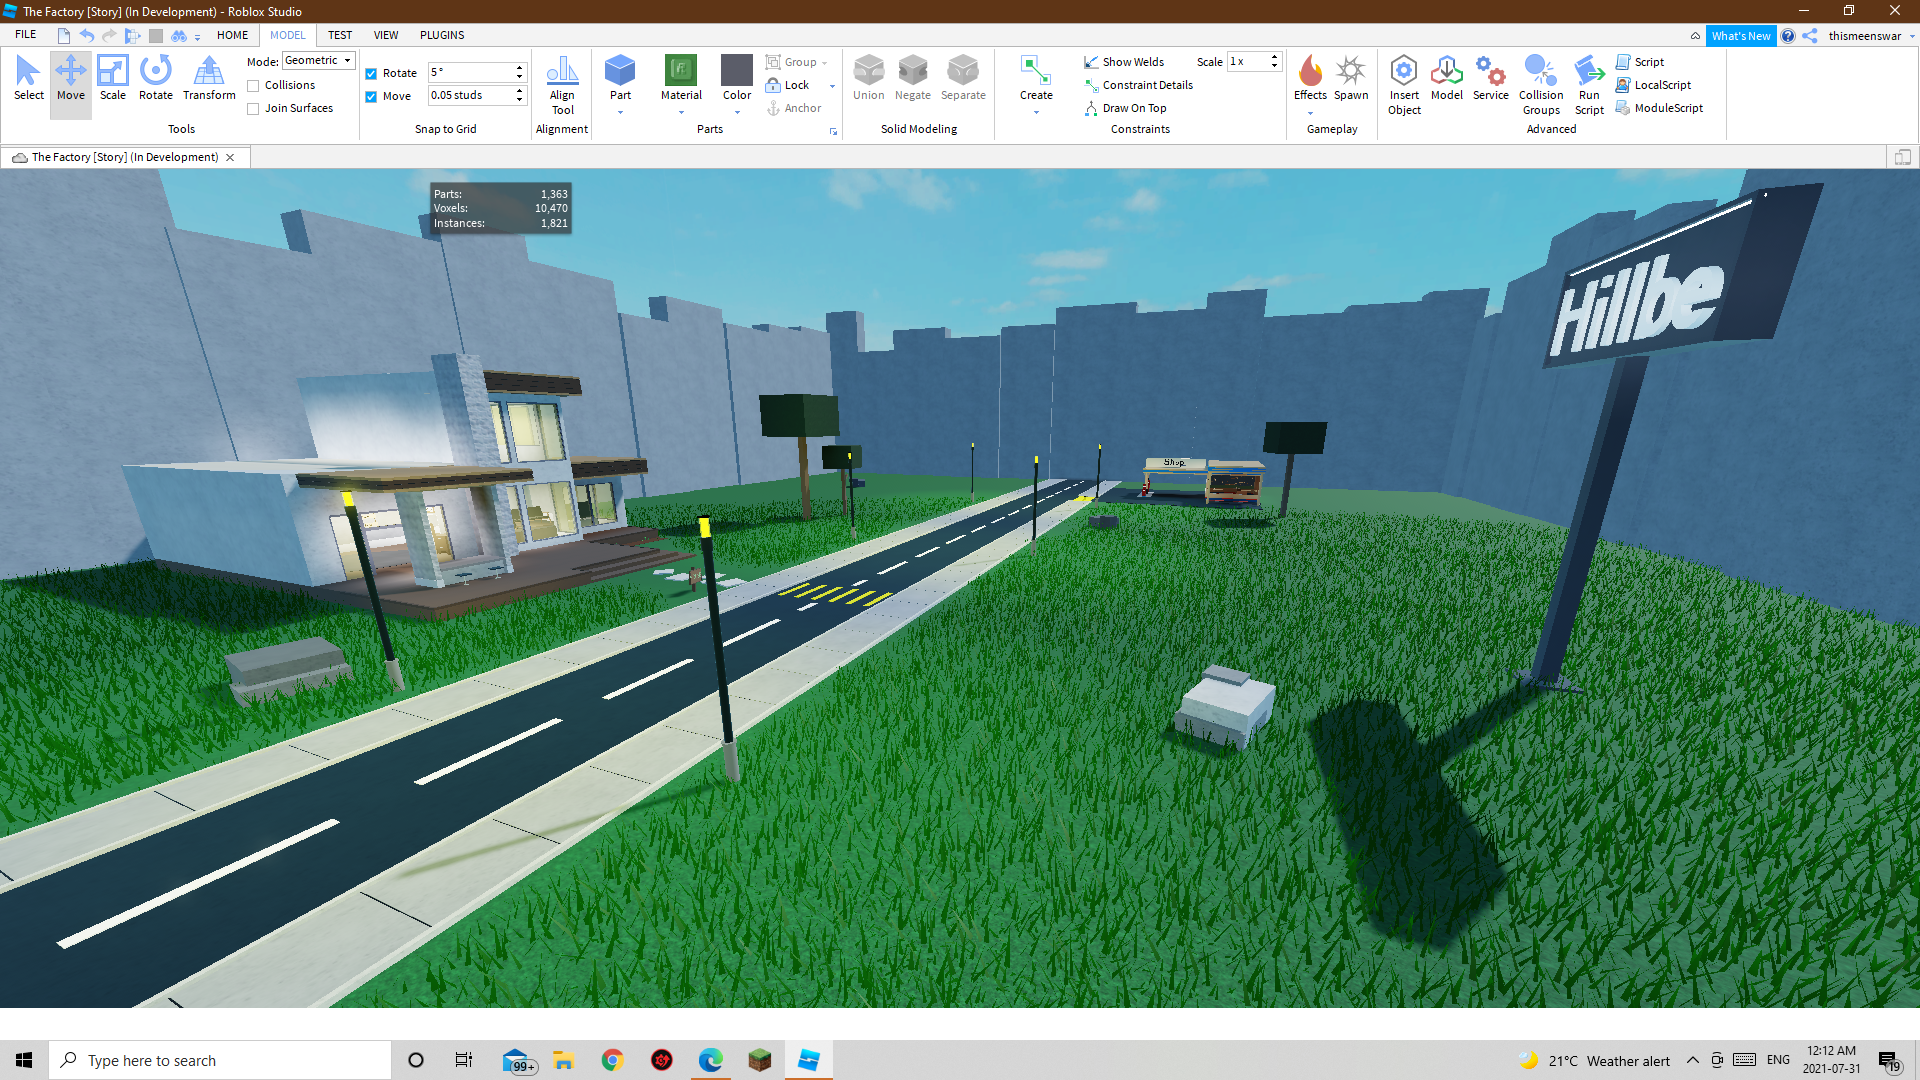
Task: Enable the Collisions checkbox
Action: (x=254, y=86)
